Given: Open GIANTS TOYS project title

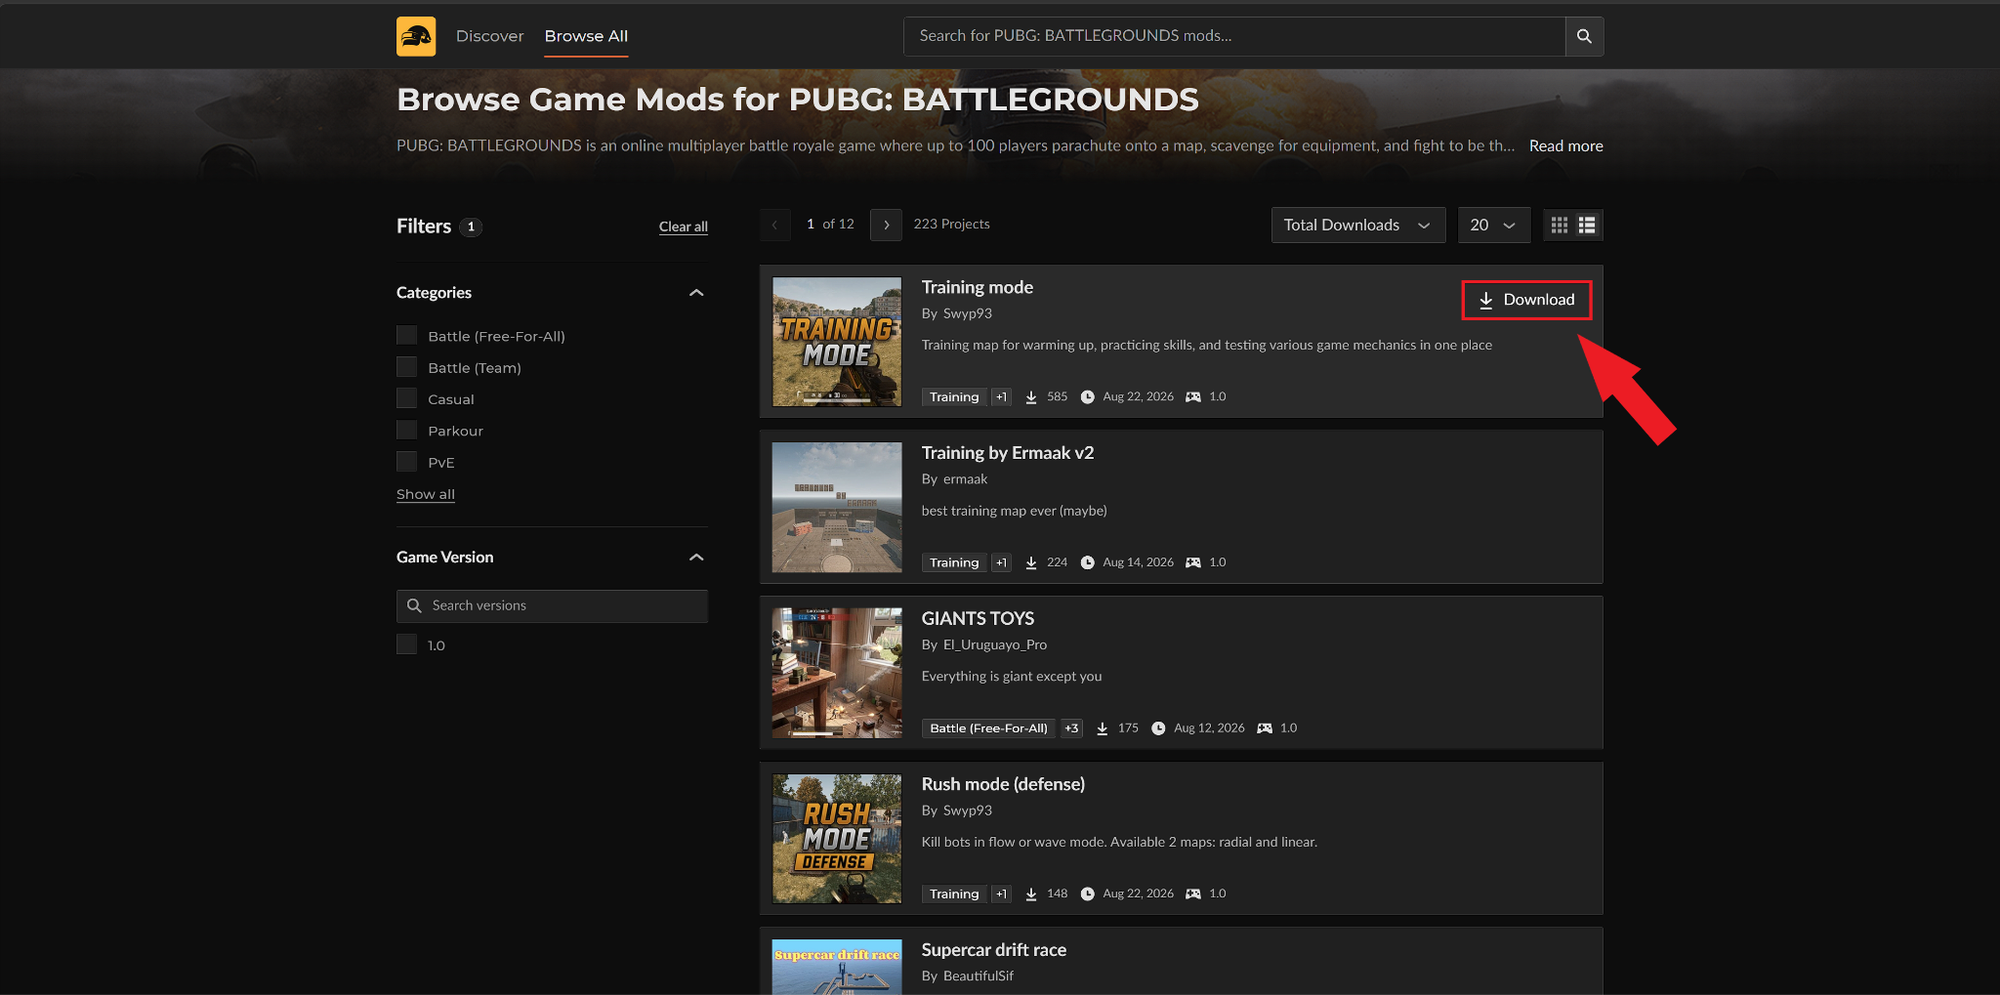Looking at the screenshot, I should [x=977, y=619].
